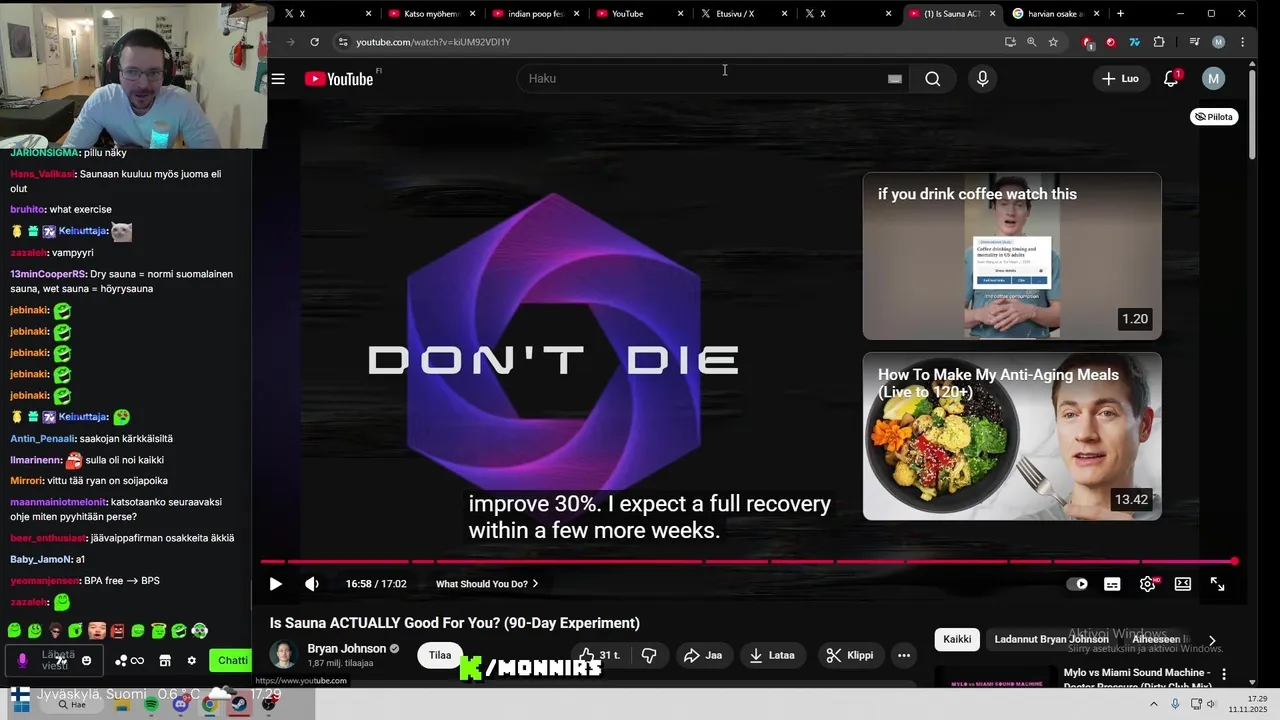Open video settings gear
This screenshot has height=720, width=1280.
(x=1147, y=584)
